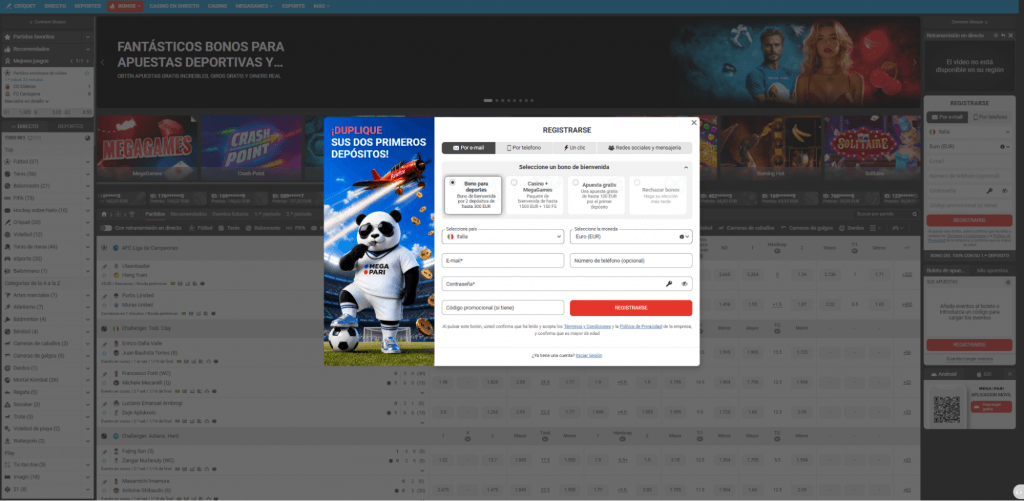
Task: Click the Tenis (56) ball icon
Action: tap(8, 174)
